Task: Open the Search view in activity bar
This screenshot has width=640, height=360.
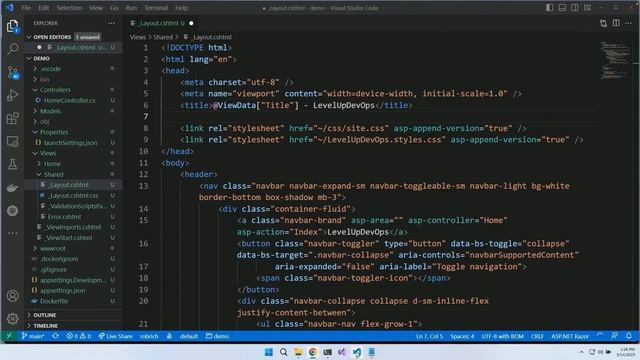Action: 13,49
